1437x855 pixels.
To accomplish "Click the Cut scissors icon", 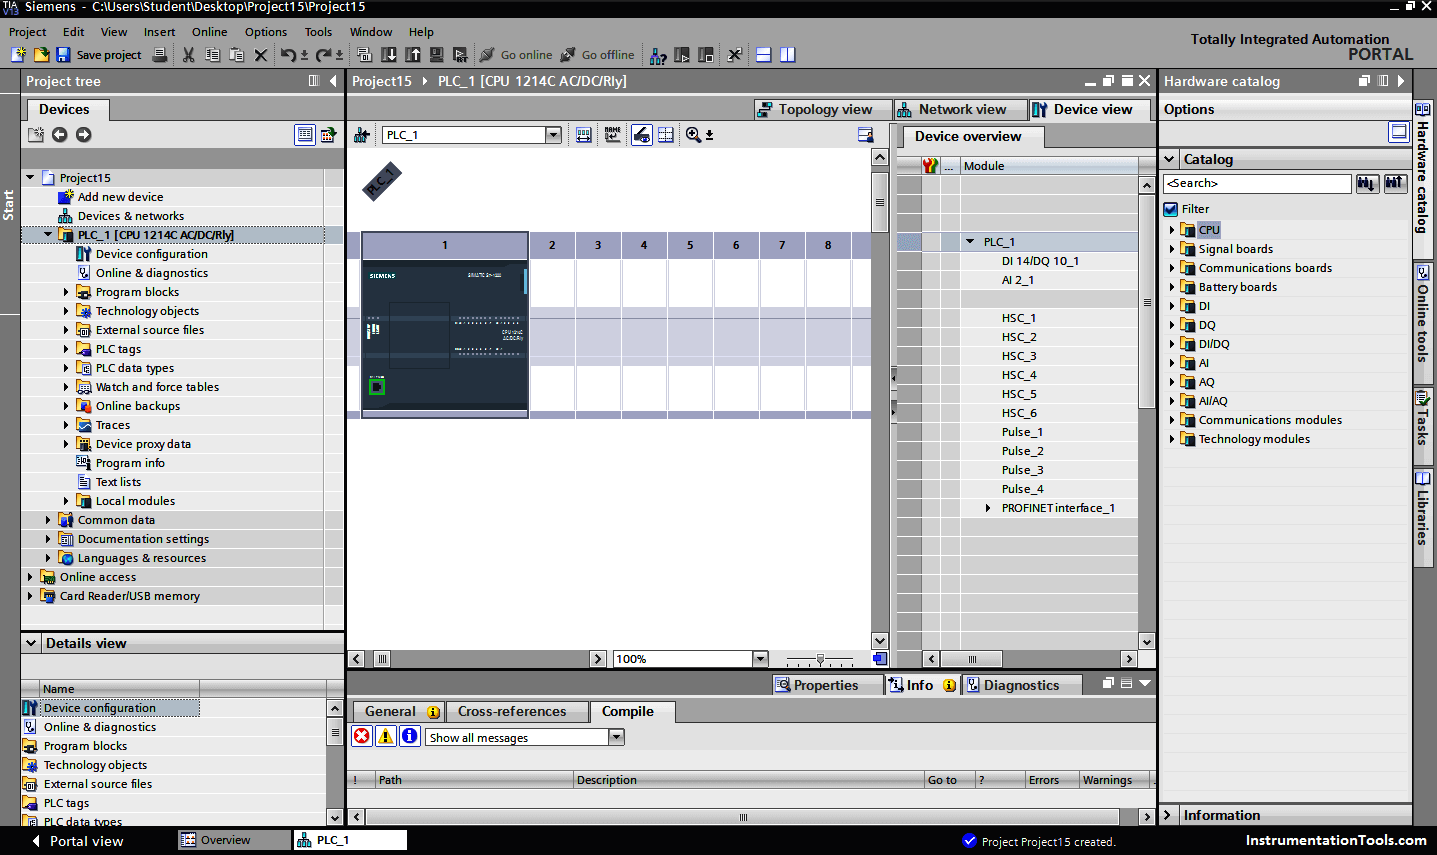I will [x=188, y=55].
